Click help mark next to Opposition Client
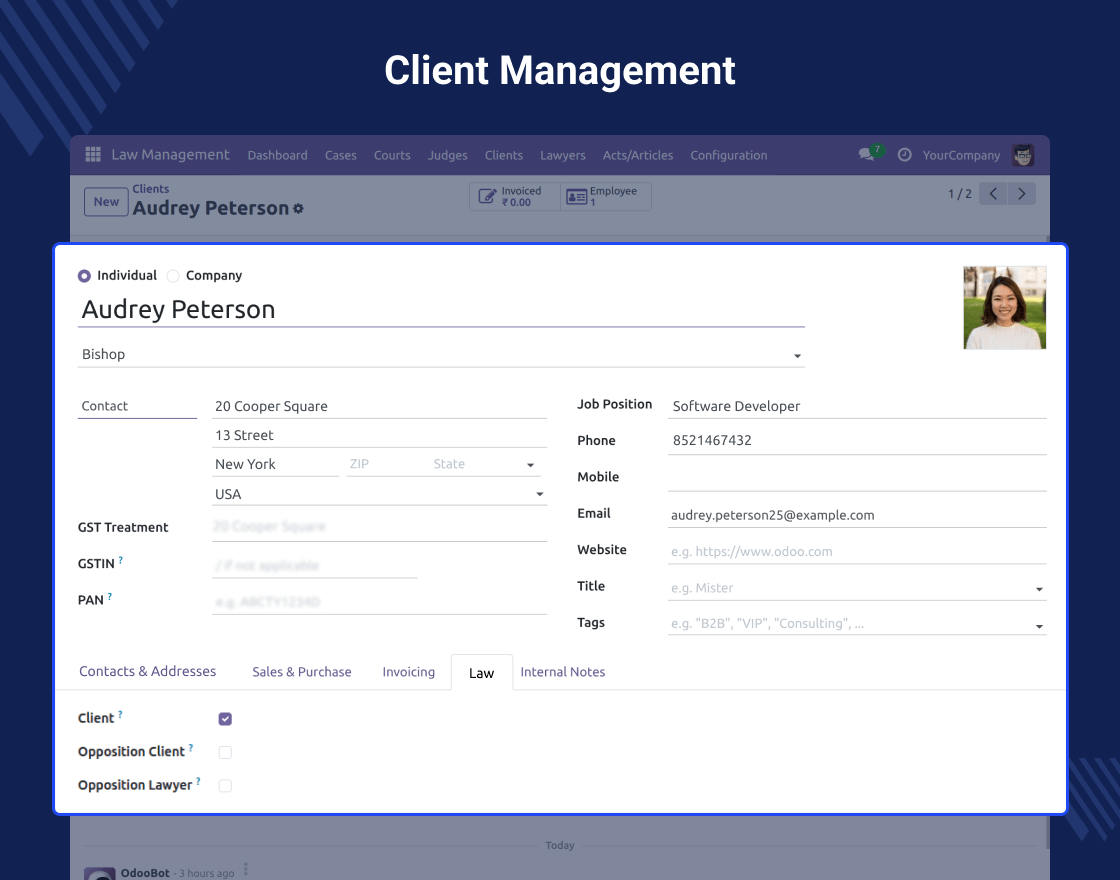The width and height of the screenshot is (1120, 880). coord(191,748)
